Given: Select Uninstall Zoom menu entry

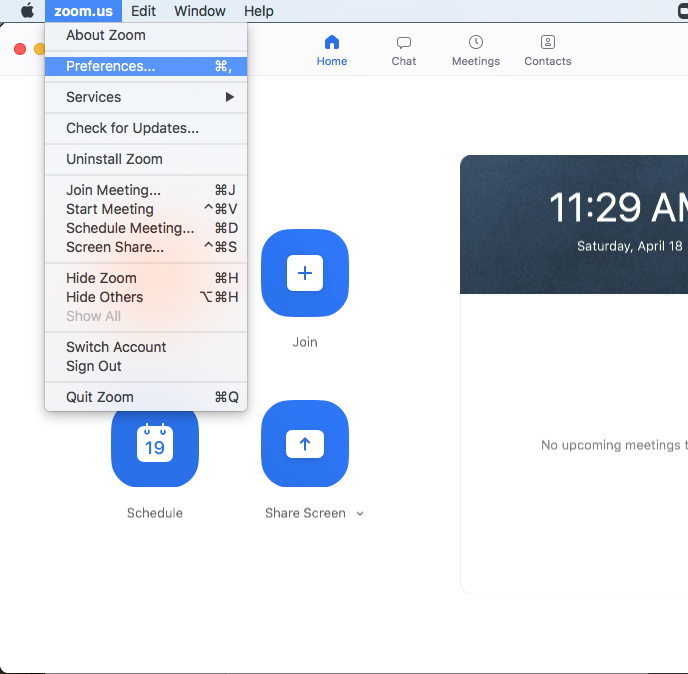Looking at the screenshot, I should click(x=146, y=159).
